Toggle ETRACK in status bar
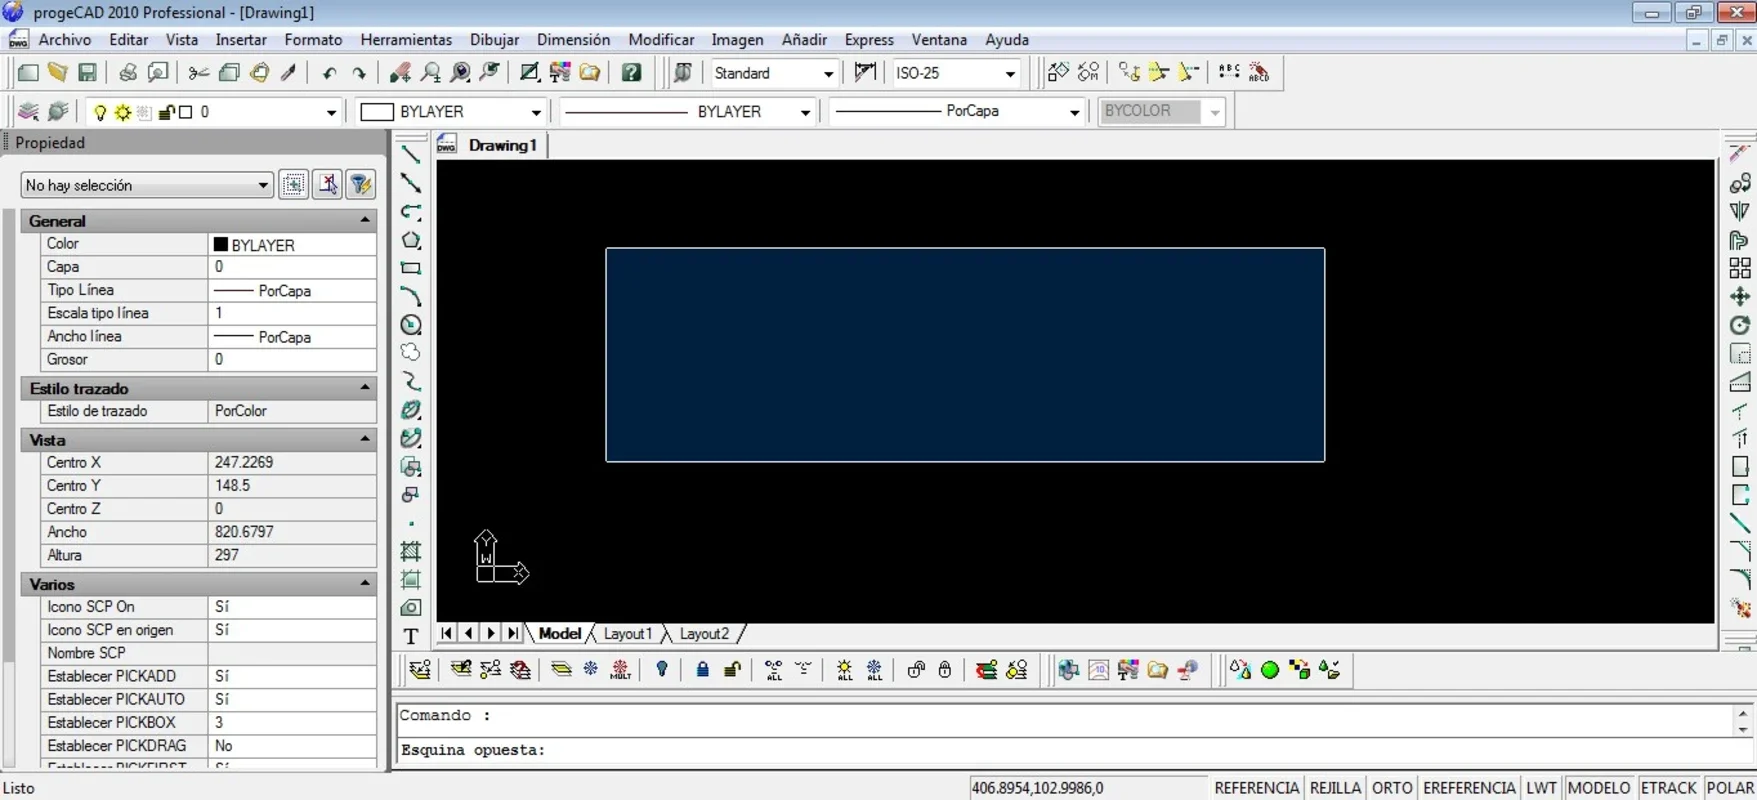 (1668, 788)
